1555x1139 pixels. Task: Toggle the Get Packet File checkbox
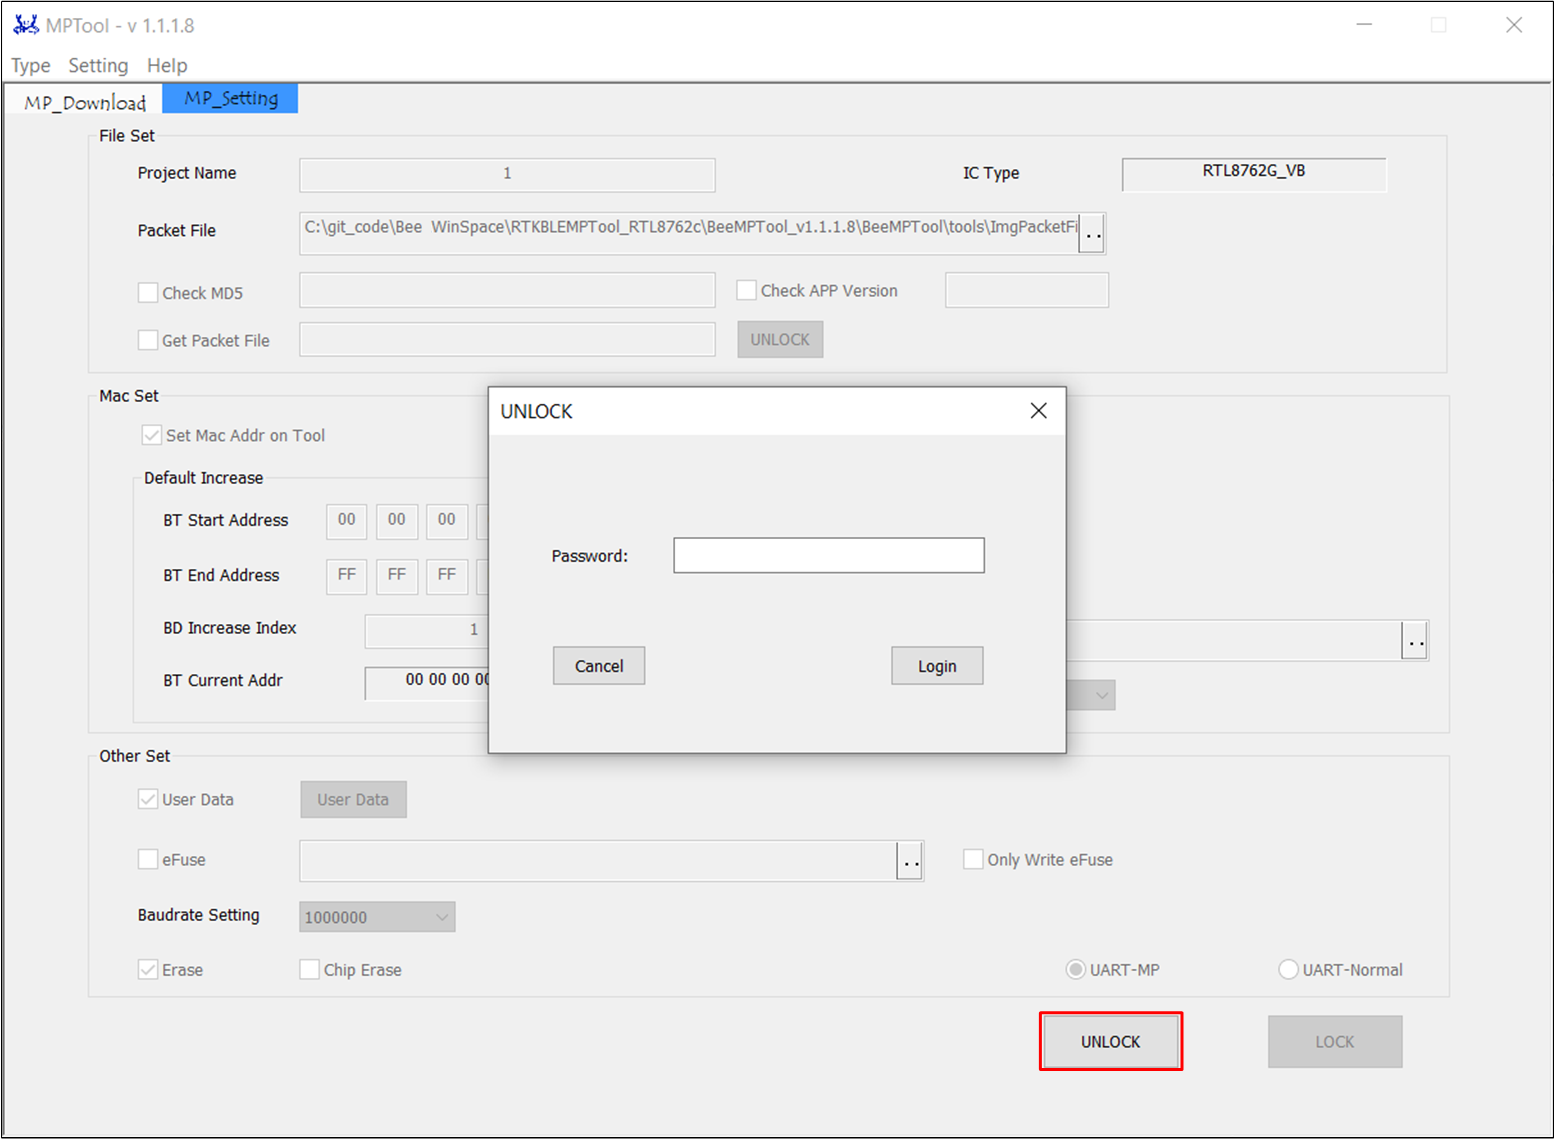pos(148,341)
